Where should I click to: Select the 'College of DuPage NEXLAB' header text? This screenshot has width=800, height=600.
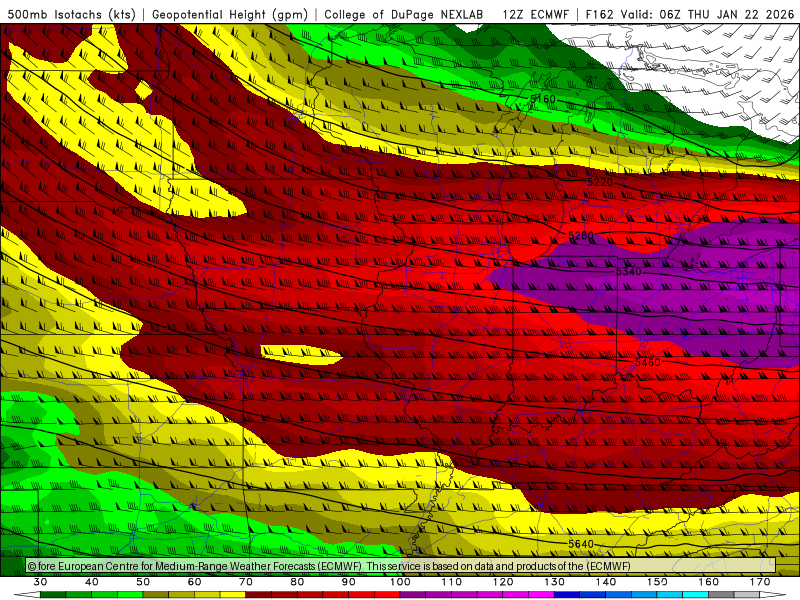click(x=403, y=14)
